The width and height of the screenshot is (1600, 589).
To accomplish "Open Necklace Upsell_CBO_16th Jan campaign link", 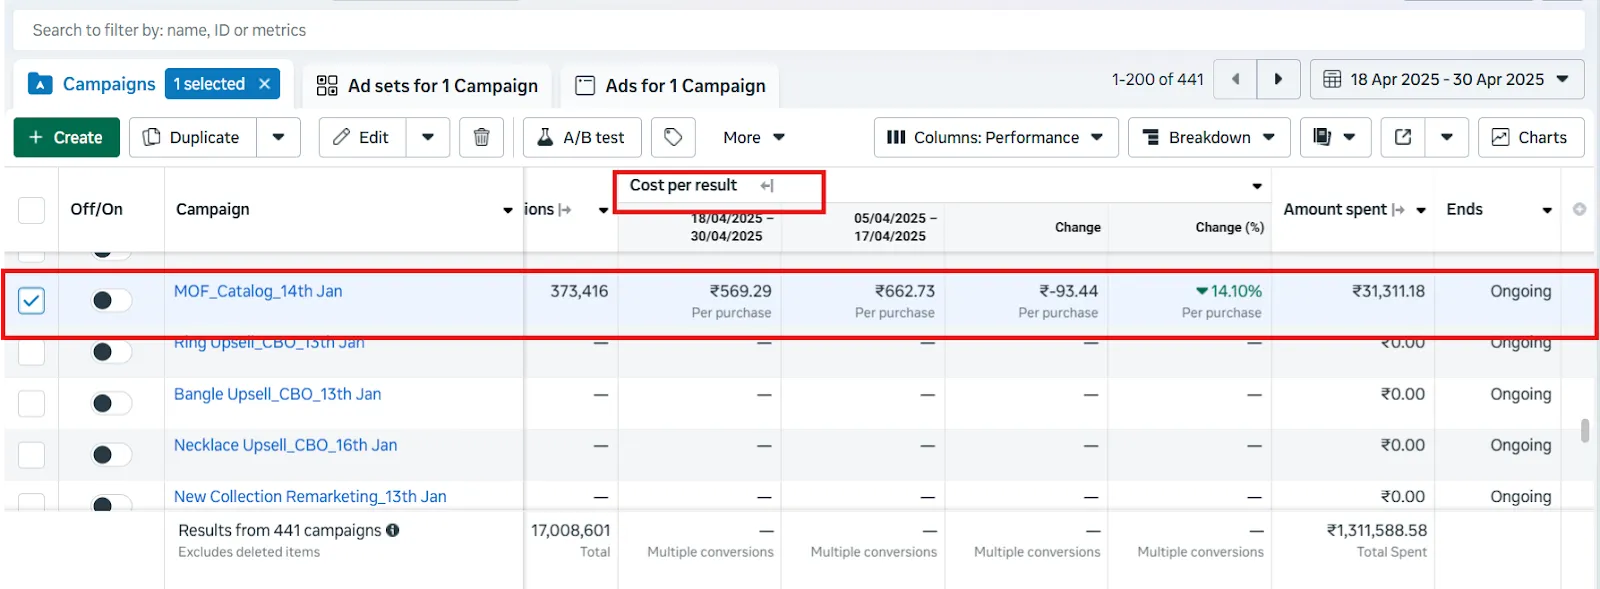I will tap(285, 445).
